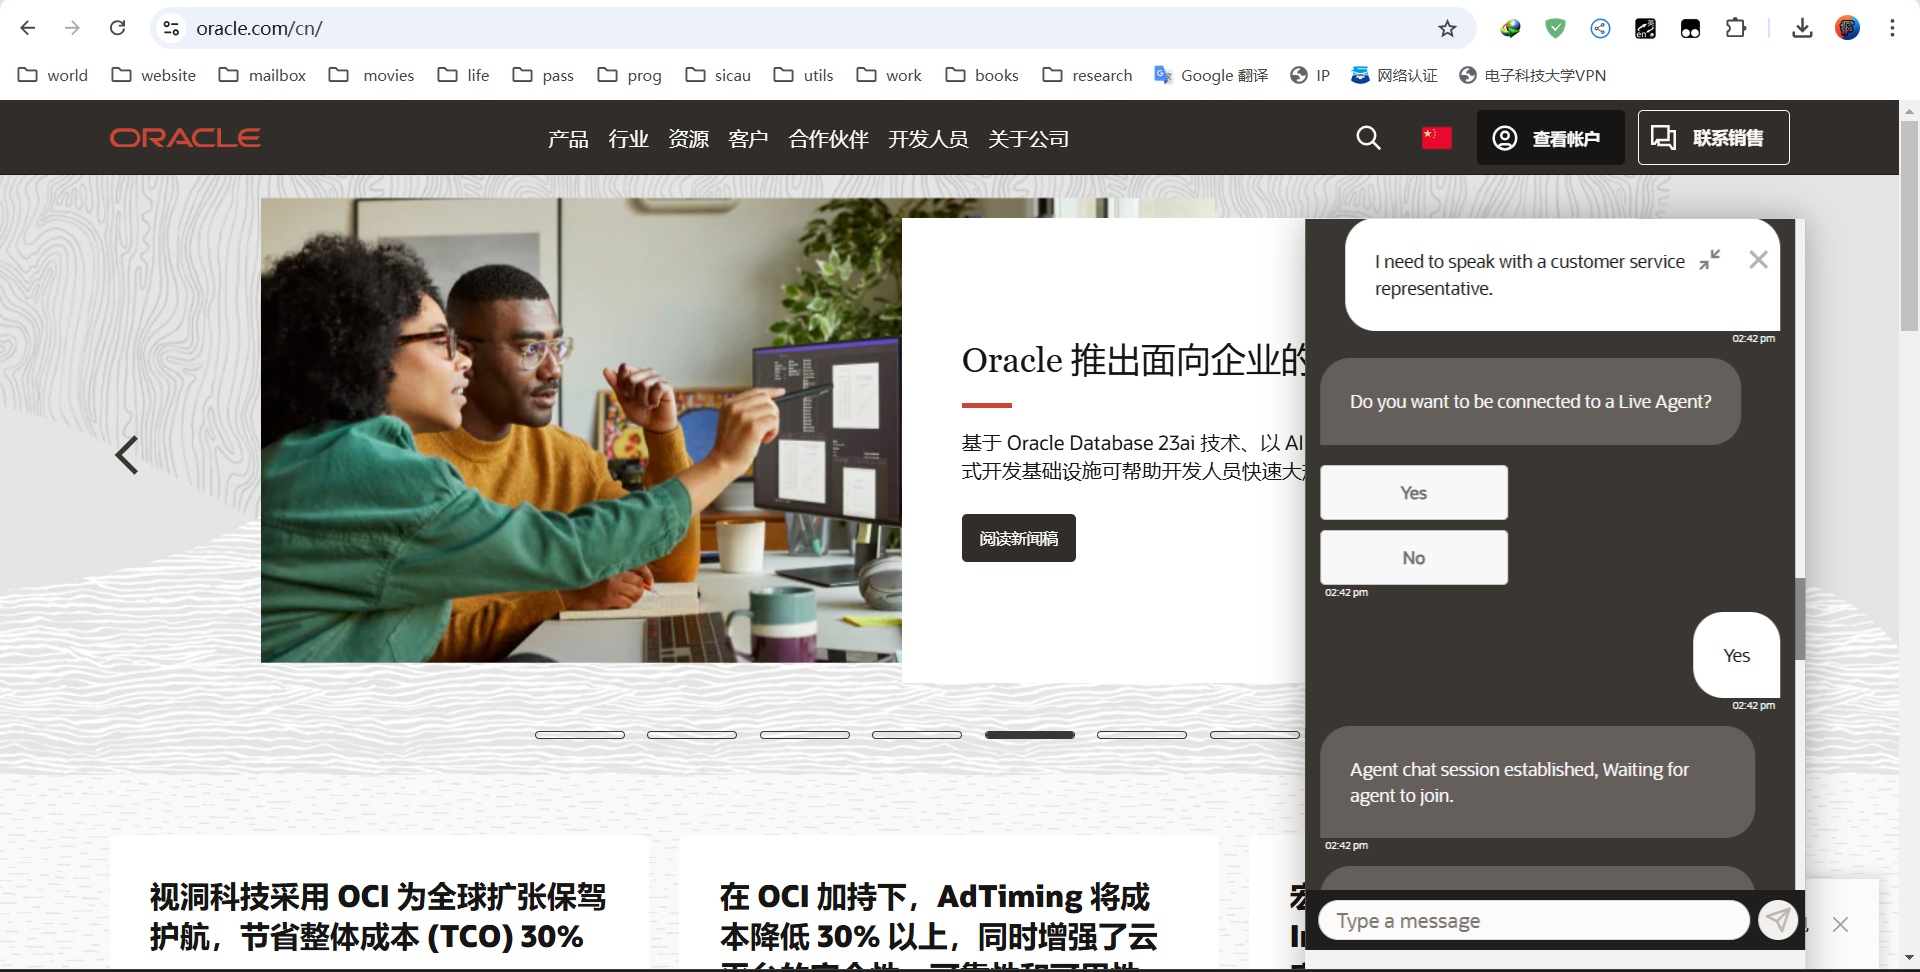Bookmark this page with the star icon
The width and height of the screenshot is (1920, 972).
[x=1447, y=28]
